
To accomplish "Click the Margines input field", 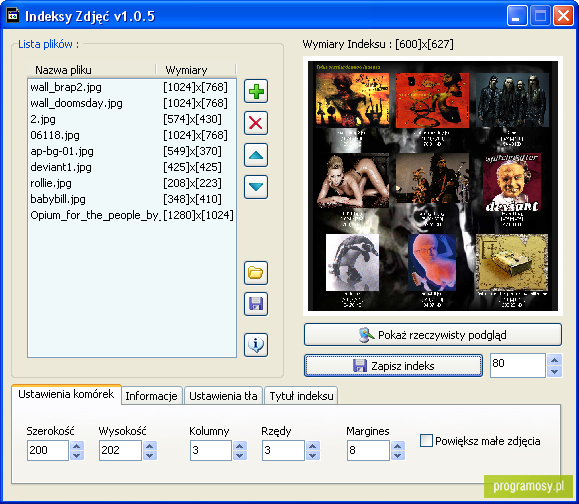I will tap(368, 450).
